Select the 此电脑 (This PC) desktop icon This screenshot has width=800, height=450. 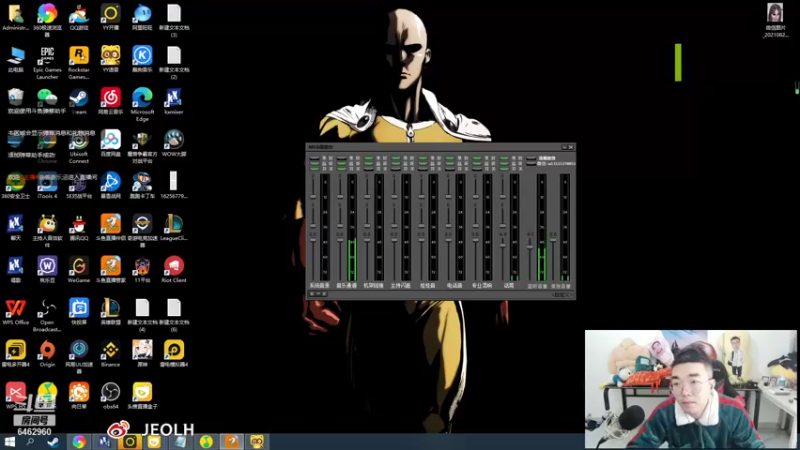(15, 59)
